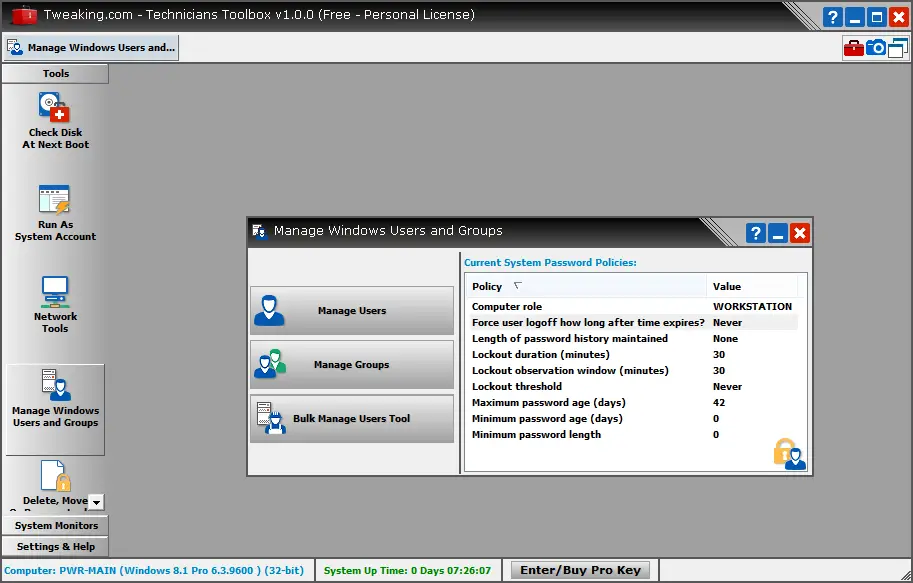The width and height of the screenshot is (913, 583).
Task: Click the System Up Time status text
Action: [x=407, y=570]
